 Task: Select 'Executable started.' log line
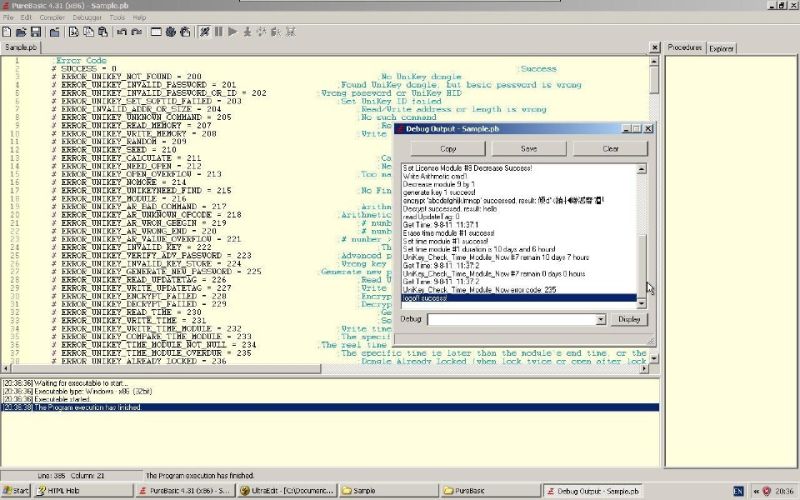330,399
